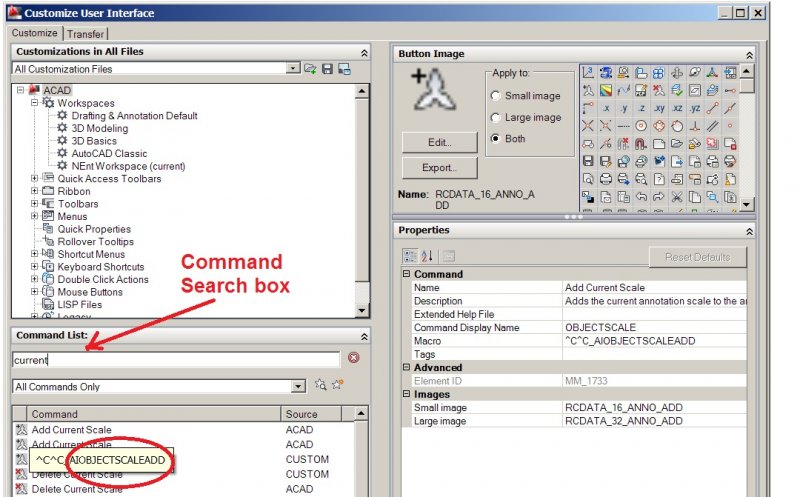Click into the command search box
The height and width of the screenshot is (497, 800).
pos(176,359)
